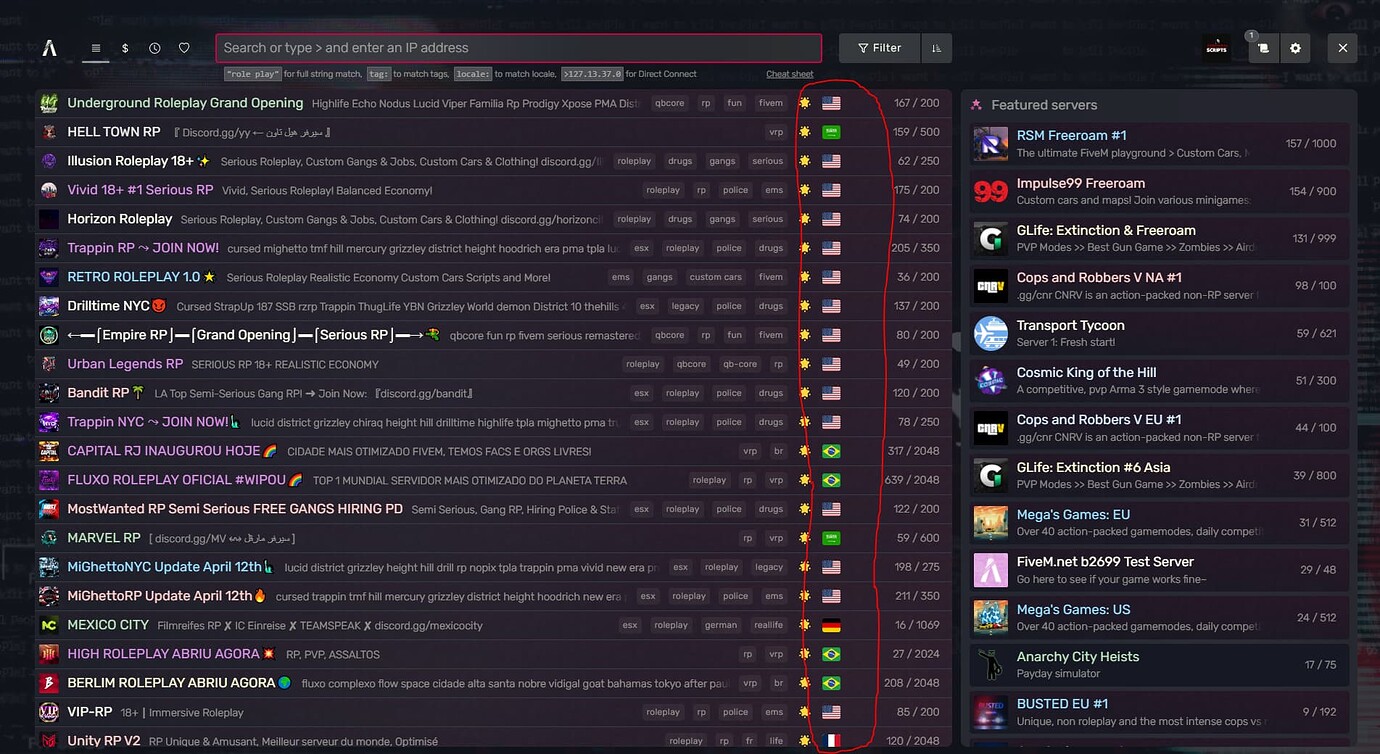Click the Cosmic King of the Hill server icon

pos(990,379)
